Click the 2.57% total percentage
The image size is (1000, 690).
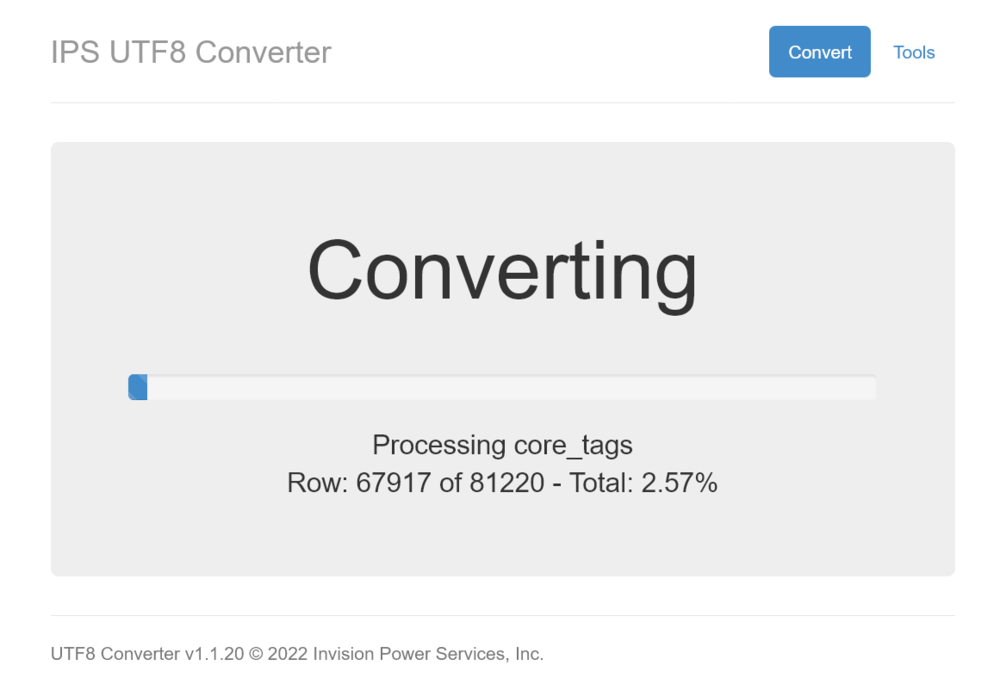pyautogui.click(x=679, y=483)
